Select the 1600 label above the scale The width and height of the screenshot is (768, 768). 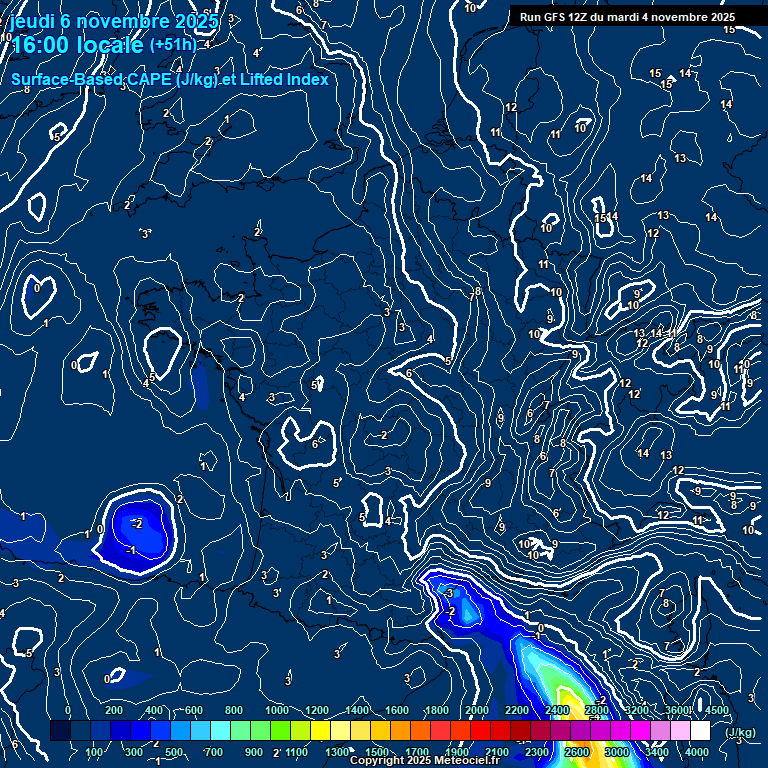tap(397, 710)
